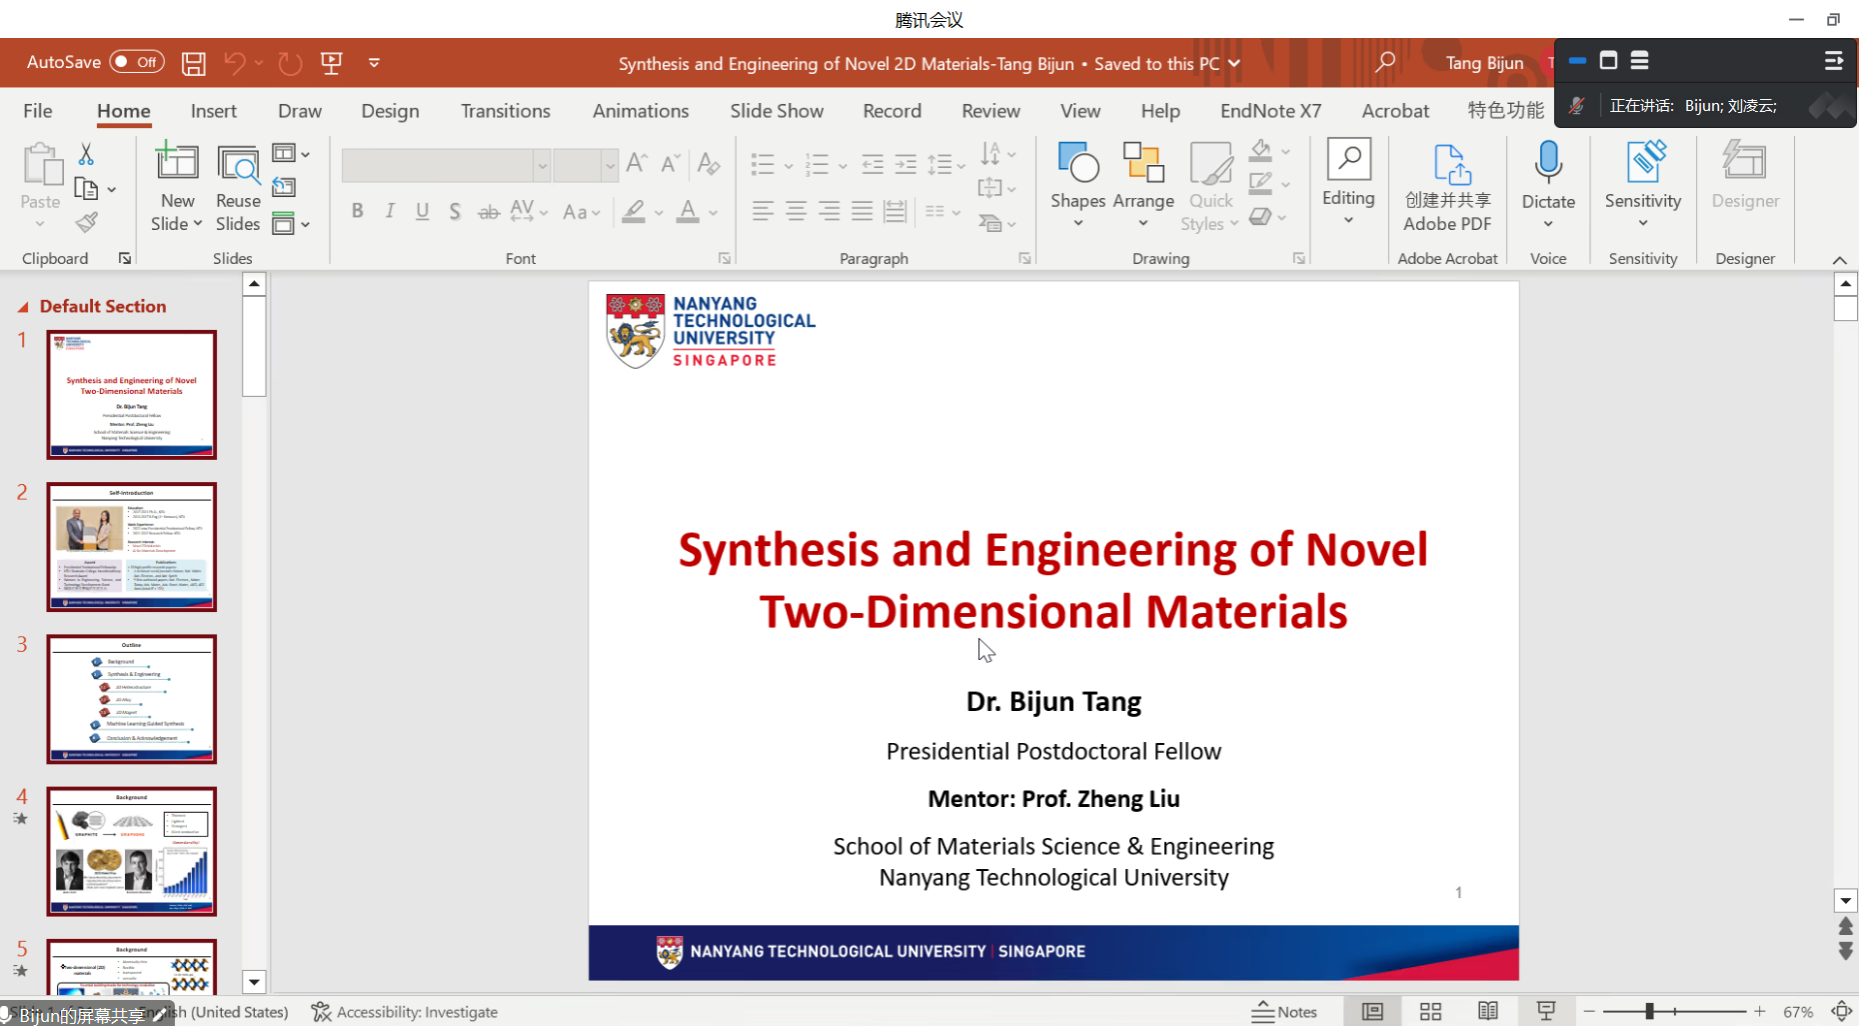Screen dimensions: 1862x1029
Task: Open Reuse Slides
Action: [238, 187]
